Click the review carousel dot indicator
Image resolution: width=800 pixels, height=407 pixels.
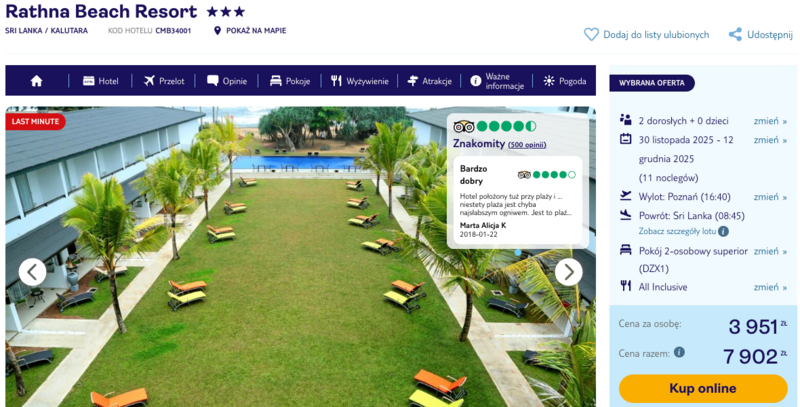click(518, 252)
